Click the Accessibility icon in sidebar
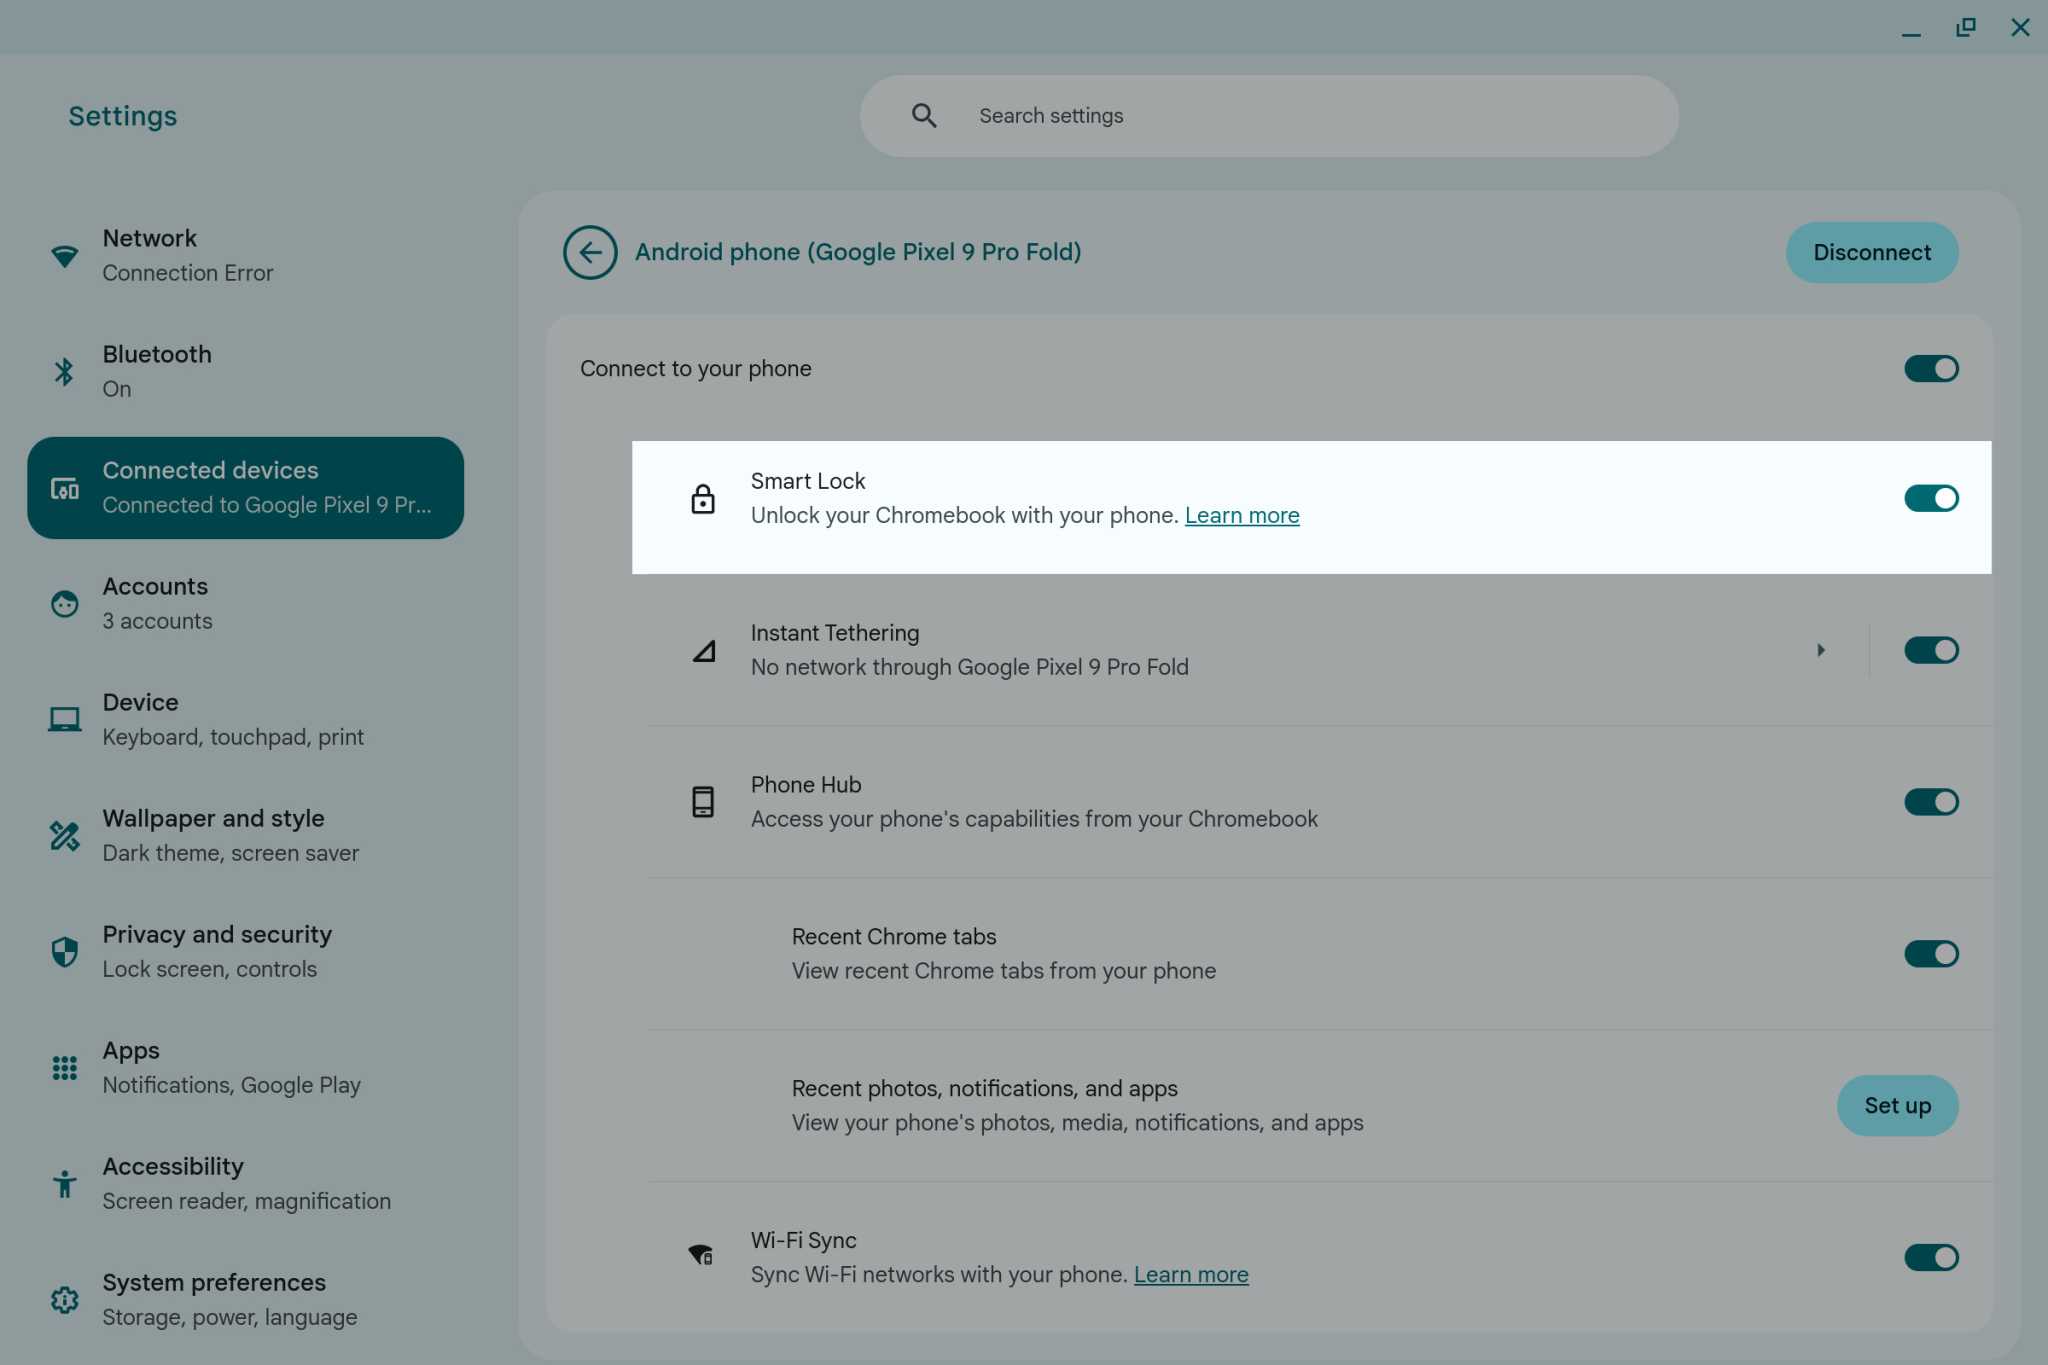Viewport: 2048px width, 1365px height. [64, 1183]
